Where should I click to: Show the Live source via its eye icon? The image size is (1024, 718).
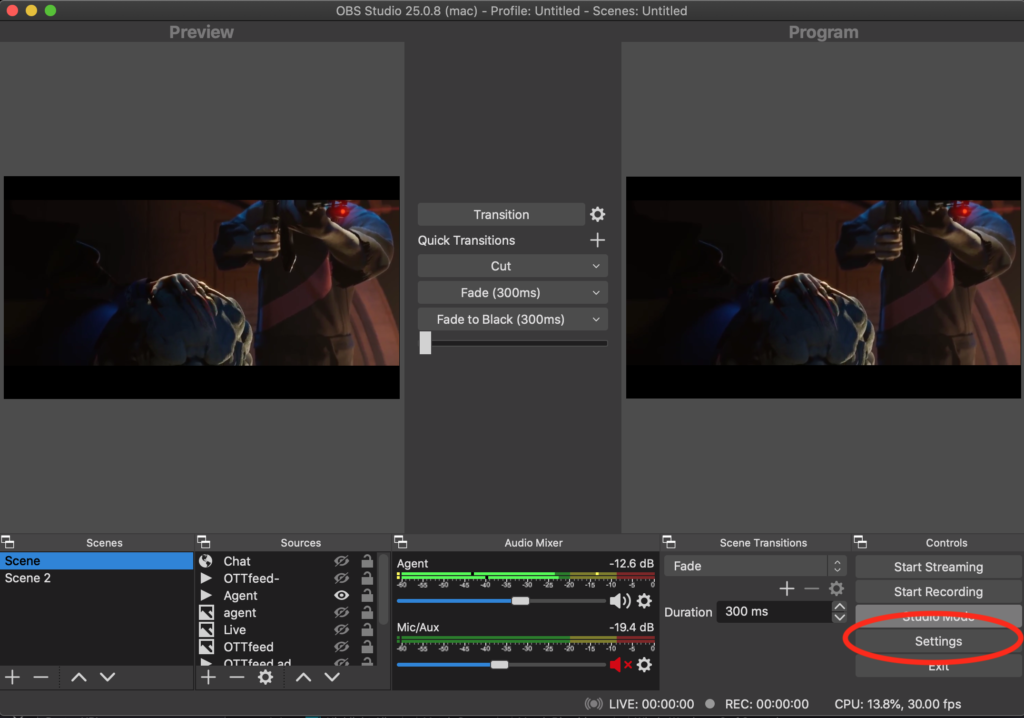coord(341,629)
